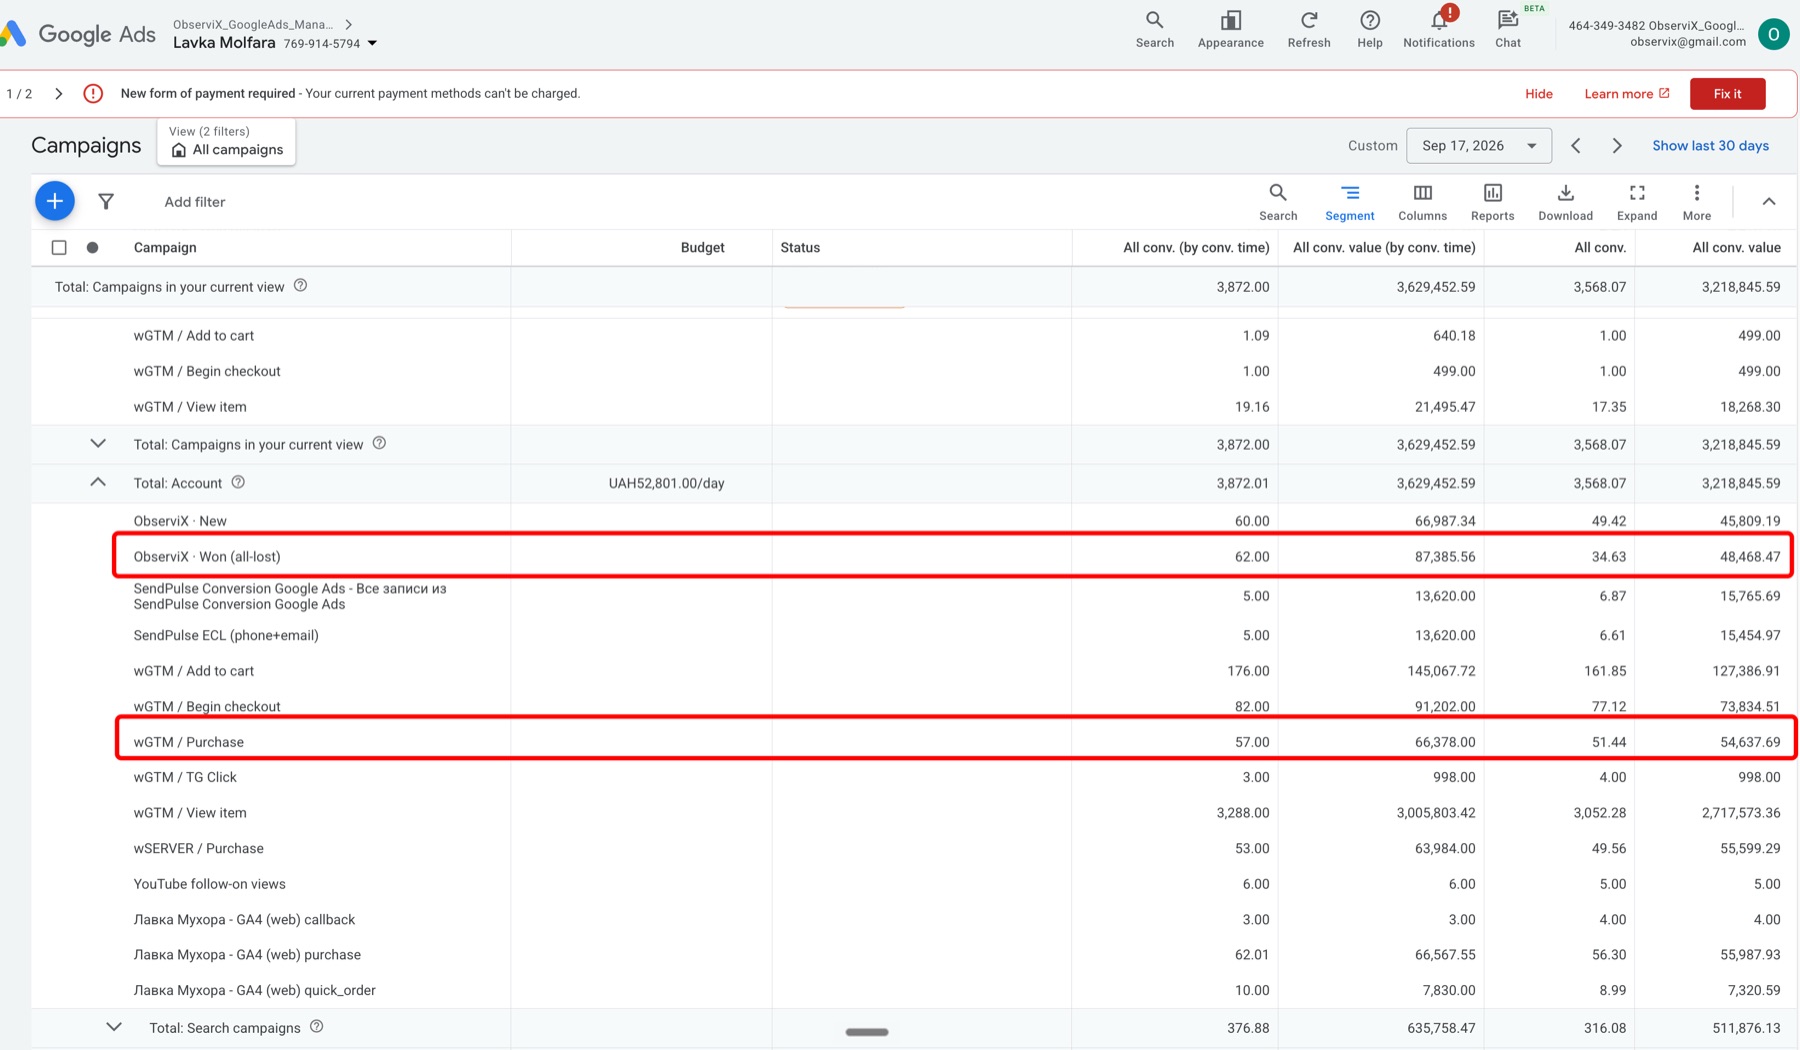Image resolution: width=1800 pixels, height=1050 pixels.
Task: Click the Expand table icon
Action: point(1636,201)
